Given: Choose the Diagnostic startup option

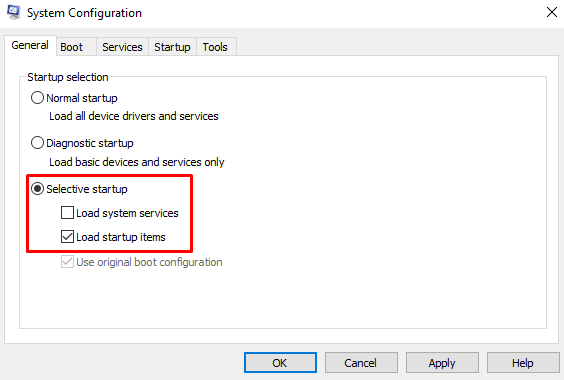Looking at the screenshot, I should point(37,143).
